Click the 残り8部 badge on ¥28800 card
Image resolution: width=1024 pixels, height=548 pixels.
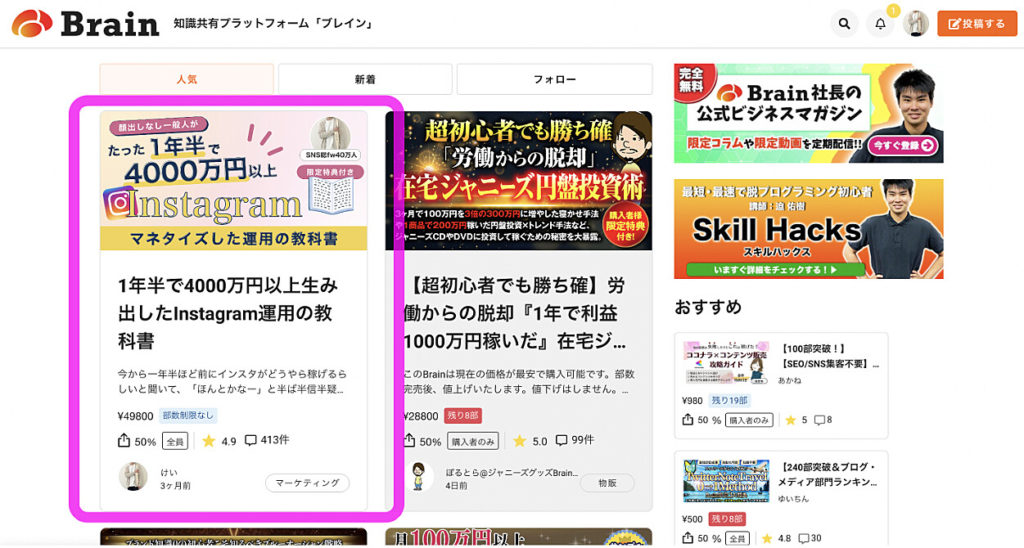(x=463, y=415)
